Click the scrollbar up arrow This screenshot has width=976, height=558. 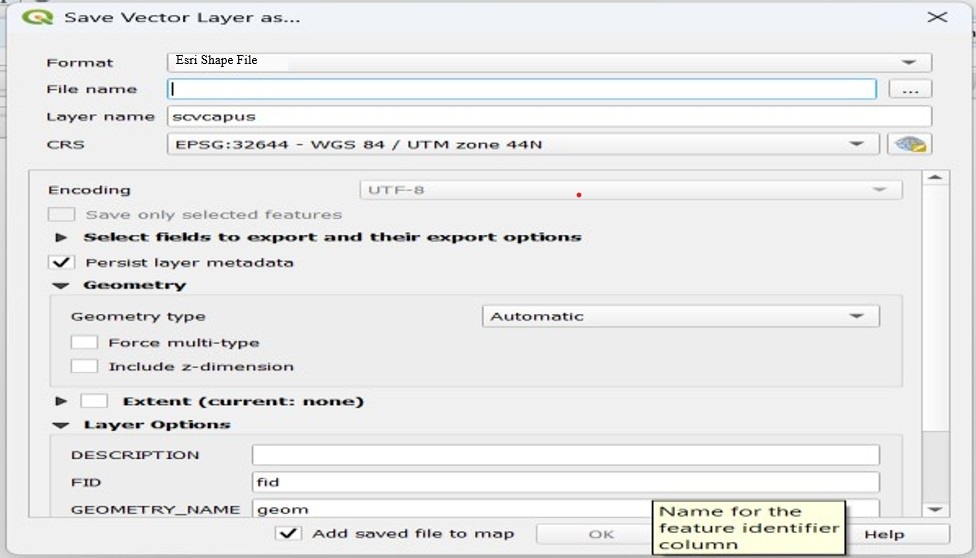(x=934, y=179)
